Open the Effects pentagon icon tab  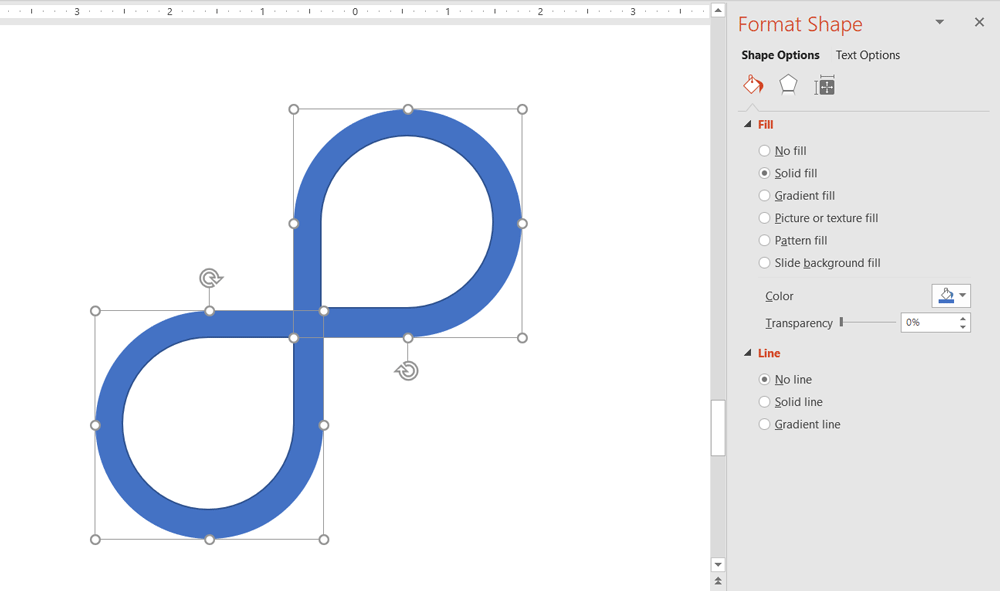tap(789, 85)
